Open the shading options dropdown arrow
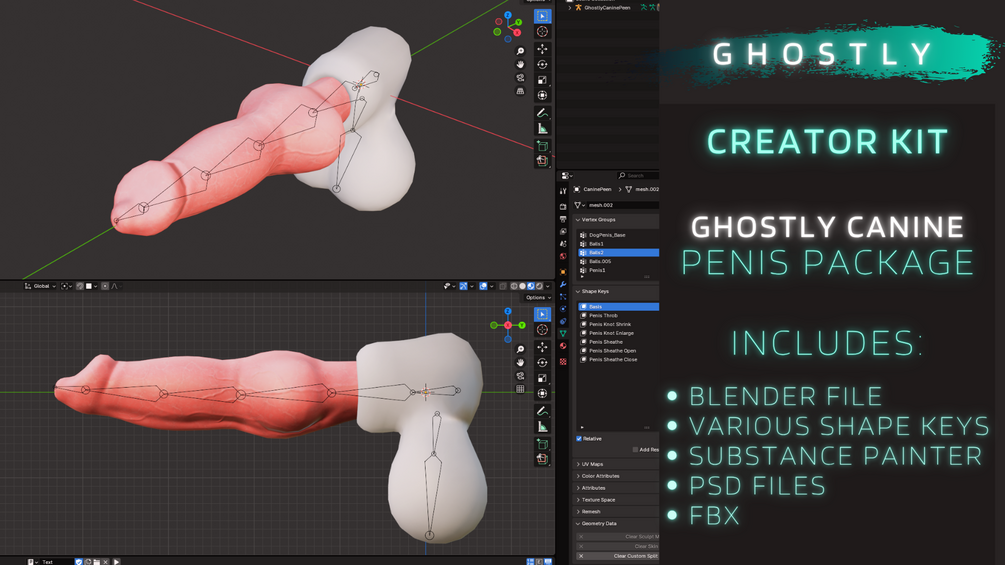This screenshot has height=565, width=1005. pos(547,286)
